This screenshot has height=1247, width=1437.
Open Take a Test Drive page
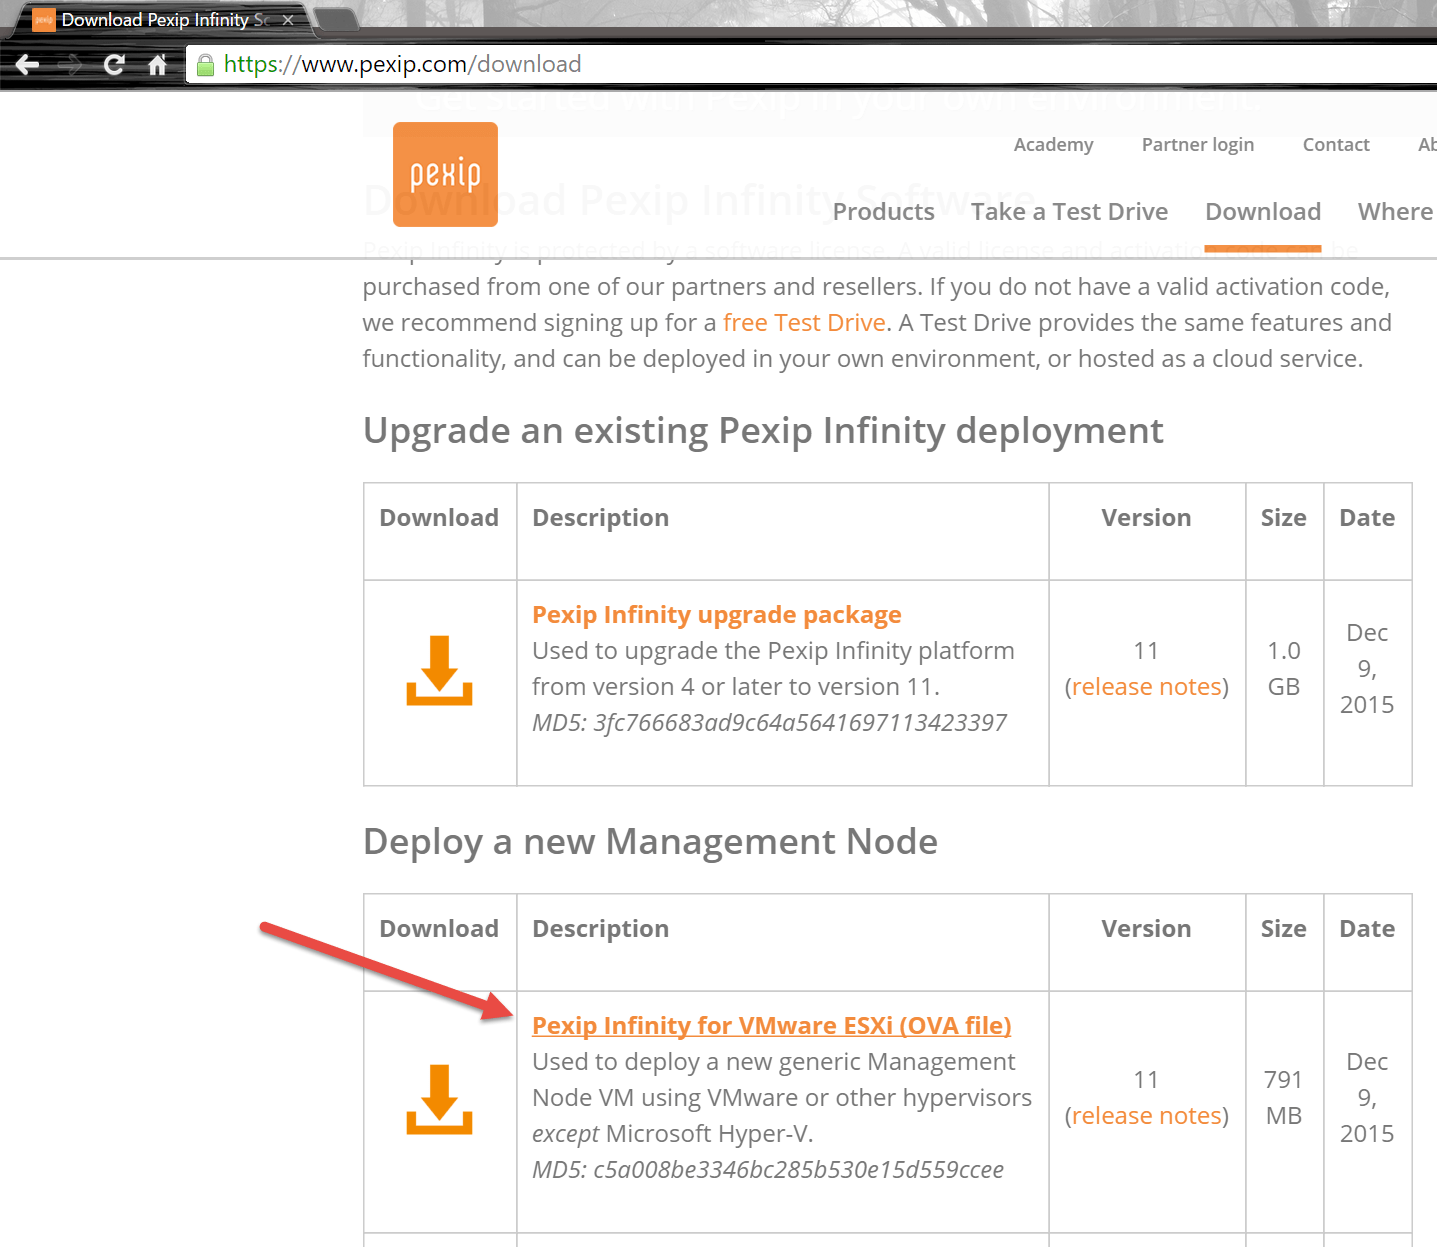[1069, 212]
